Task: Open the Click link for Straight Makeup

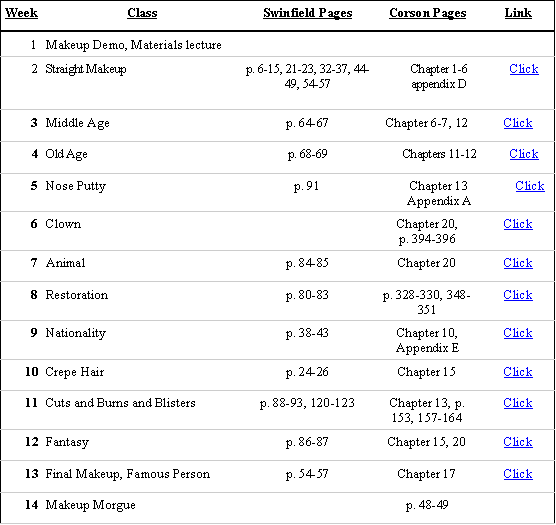Action: (524, 69)
